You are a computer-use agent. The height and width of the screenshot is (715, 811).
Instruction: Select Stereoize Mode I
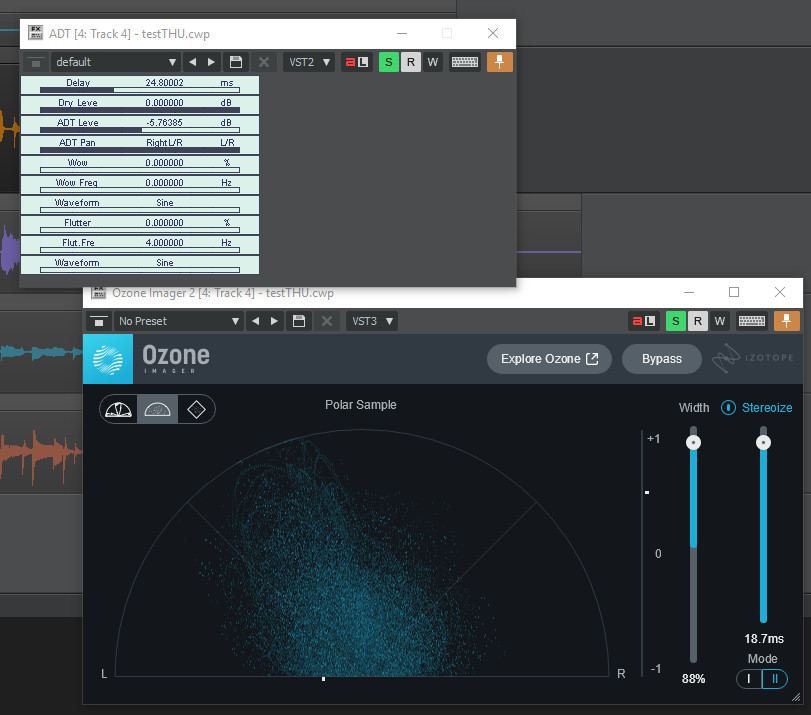click(749, 679)
